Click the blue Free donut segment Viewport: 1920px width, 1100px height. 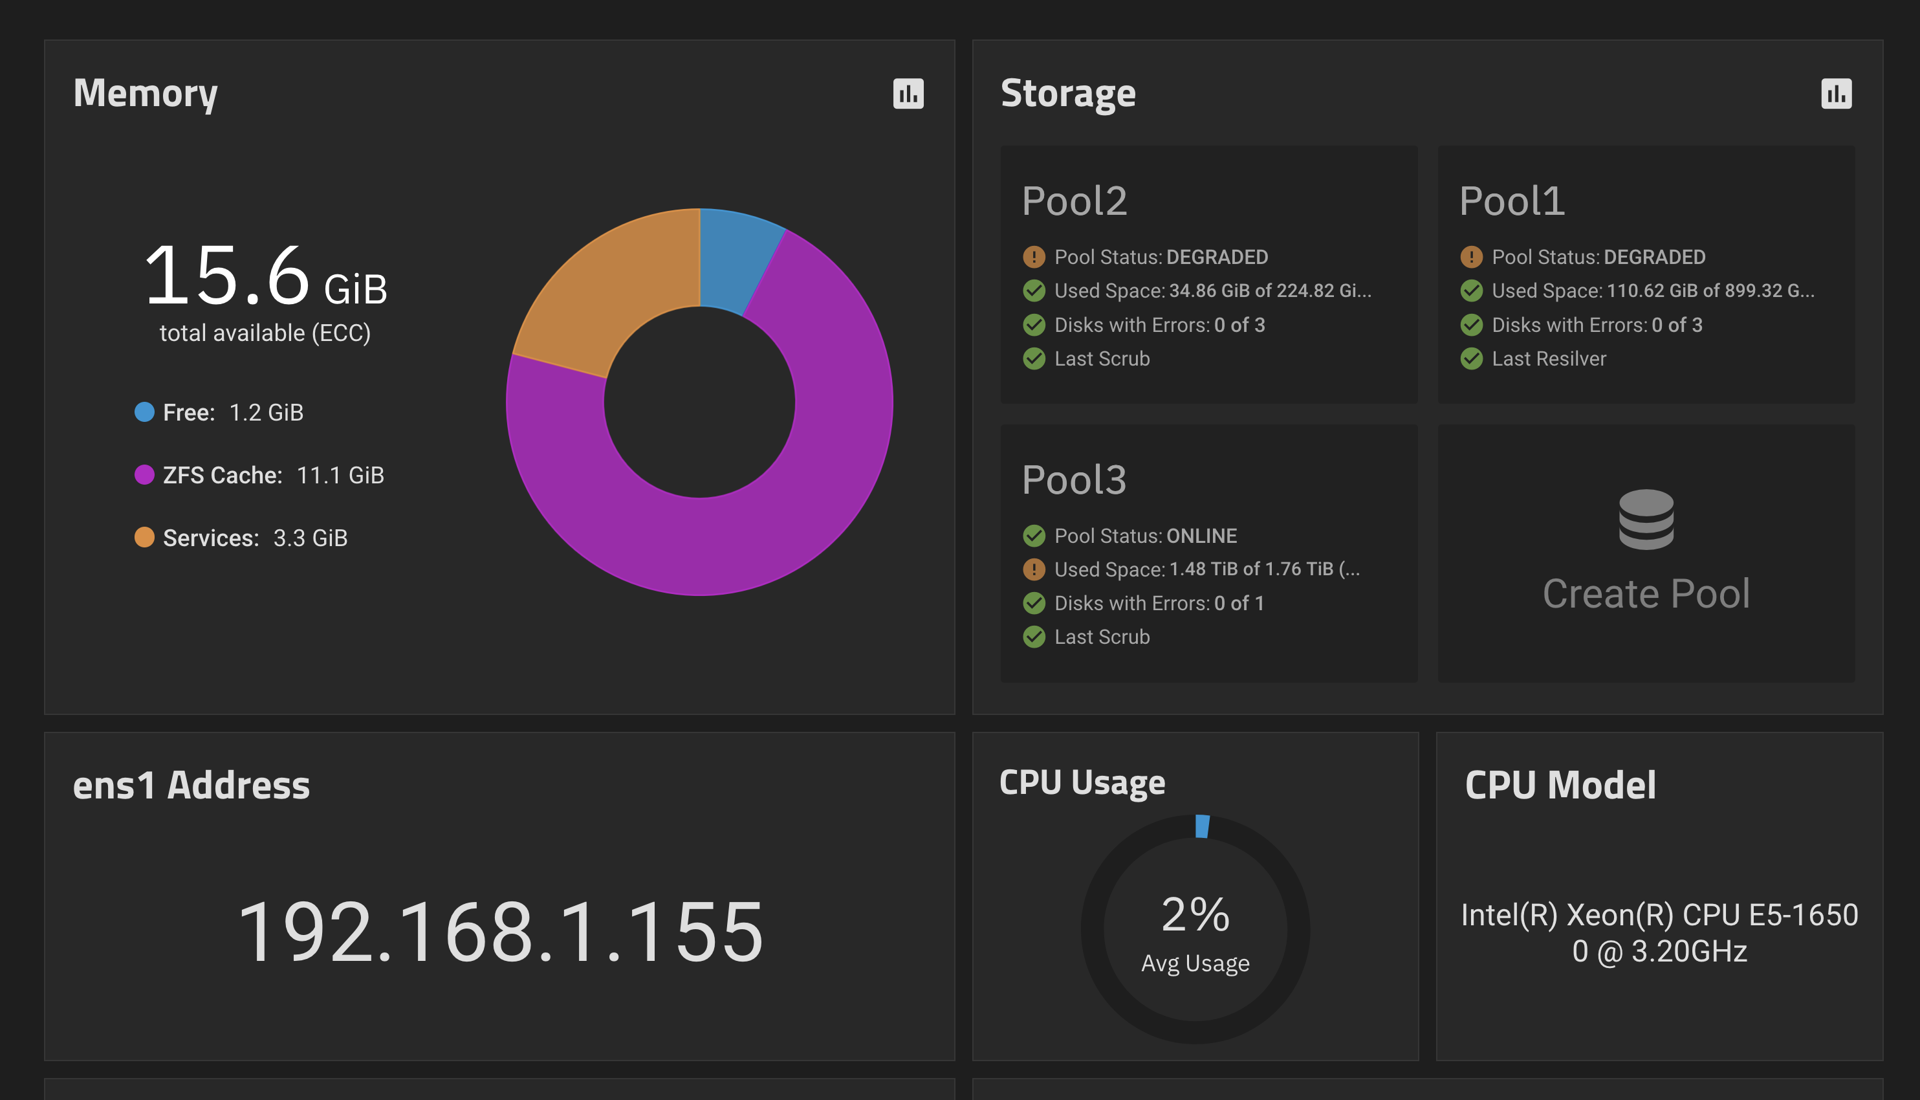[735, 260]
